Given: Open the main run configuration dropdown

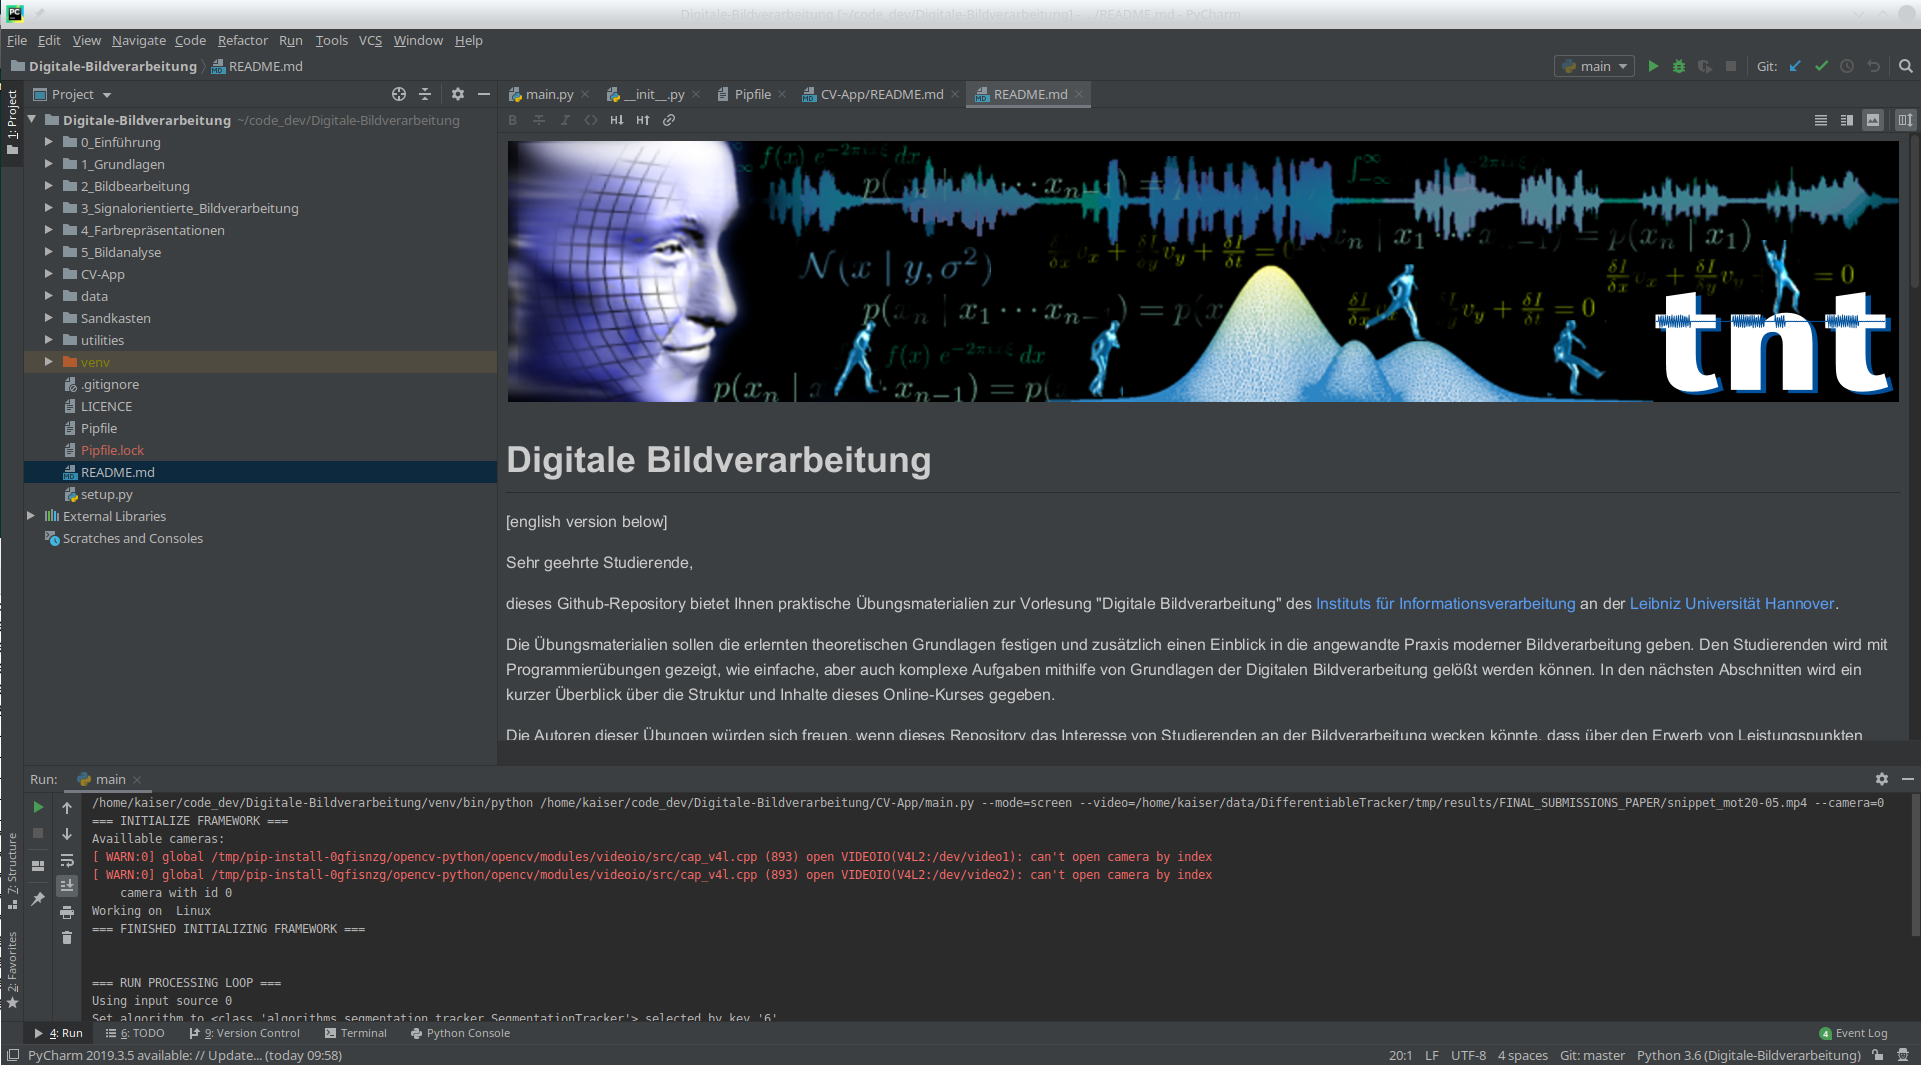Looking at the screenshot, I should [1595, 66].
